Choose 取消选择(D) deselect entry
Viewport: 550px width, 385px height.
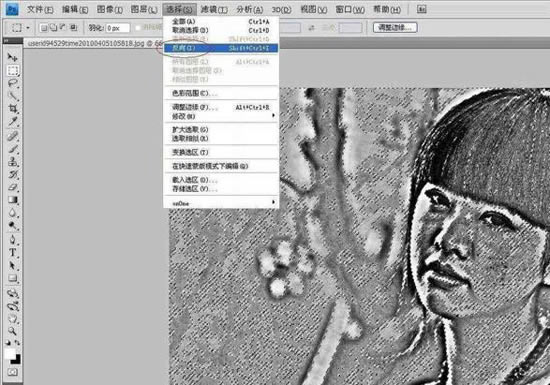pyautogui.click(x=221, y=30)
